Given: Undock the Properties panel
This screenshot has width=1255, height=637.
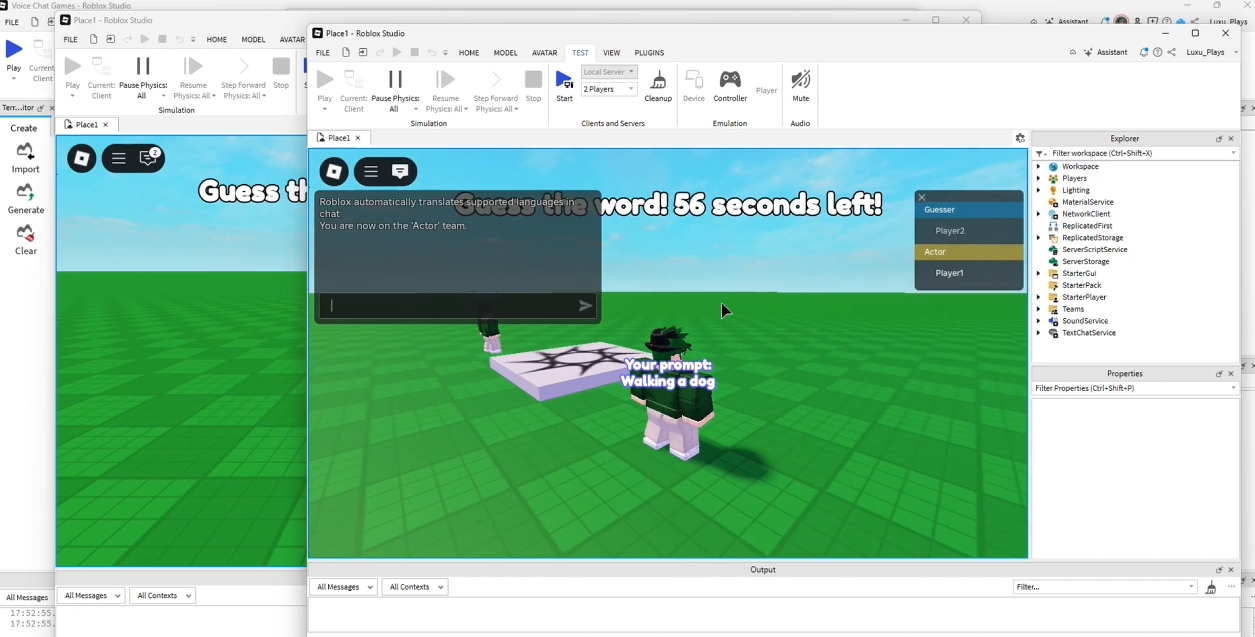Looking at the screenshot, I should click(1219, 374).
